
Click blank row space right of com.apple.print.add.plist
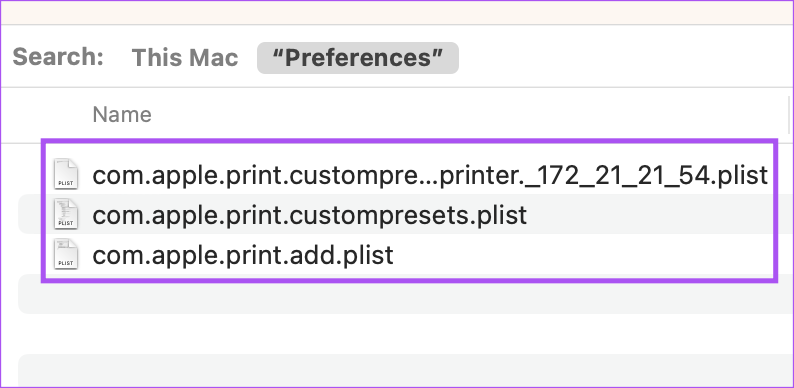pyautogui.click(x=582, y=255)
